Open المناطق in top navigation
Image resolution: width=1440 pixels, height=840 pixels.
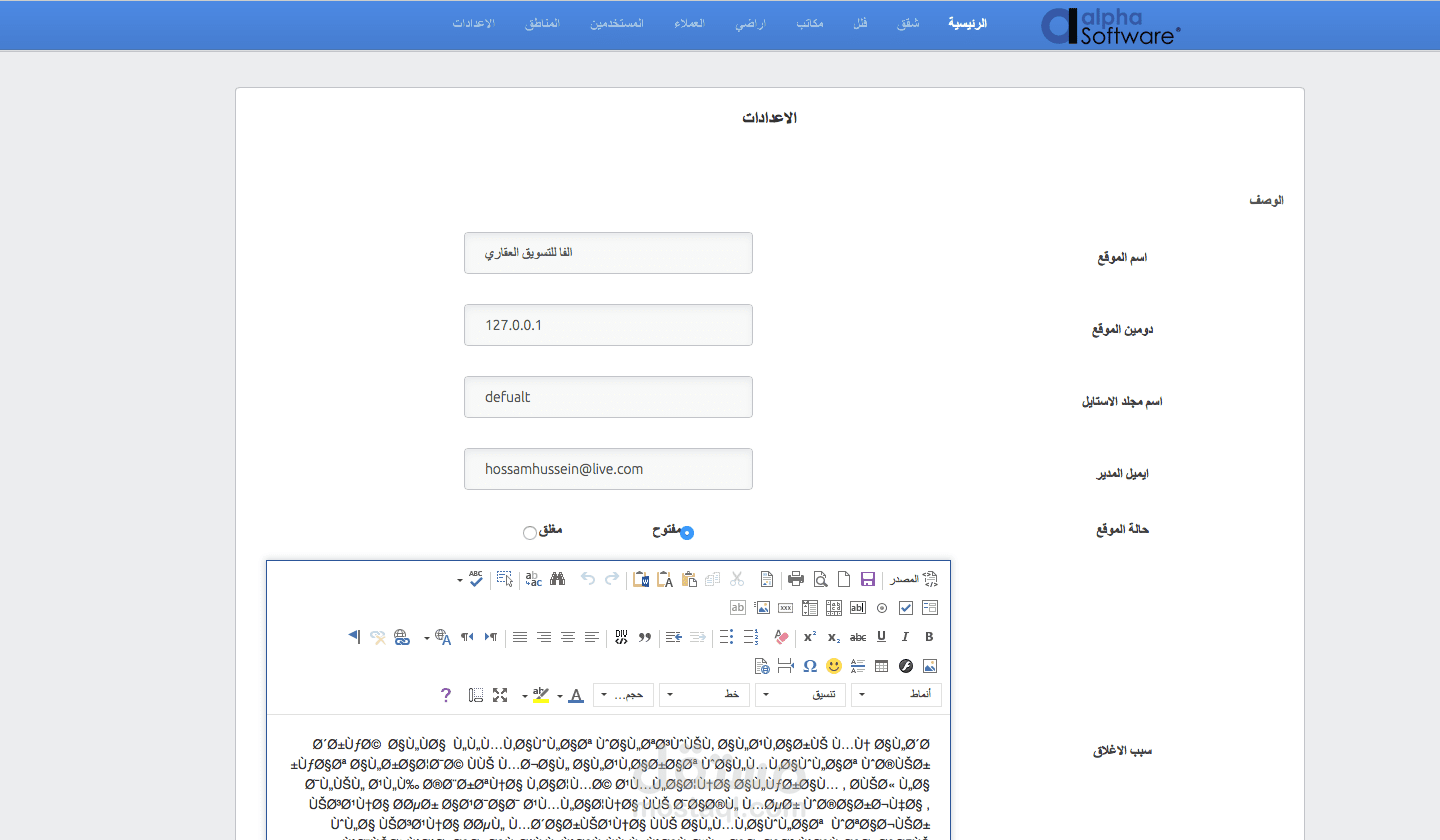[542, 22]
